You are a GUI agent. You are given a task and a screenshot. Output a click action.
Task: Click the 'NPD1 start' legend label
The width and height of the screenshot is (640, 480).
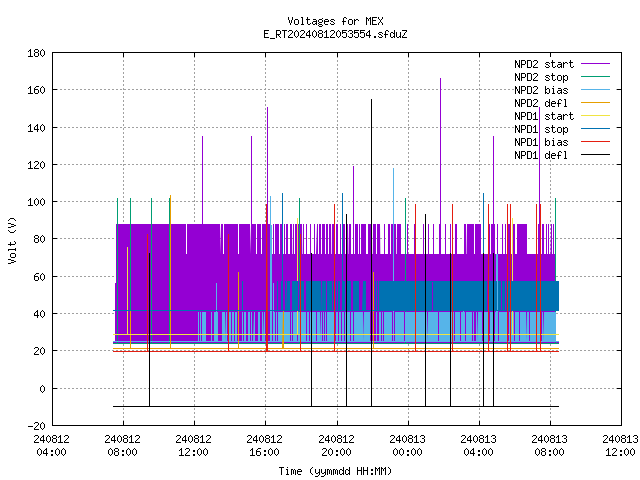(544, 116)
